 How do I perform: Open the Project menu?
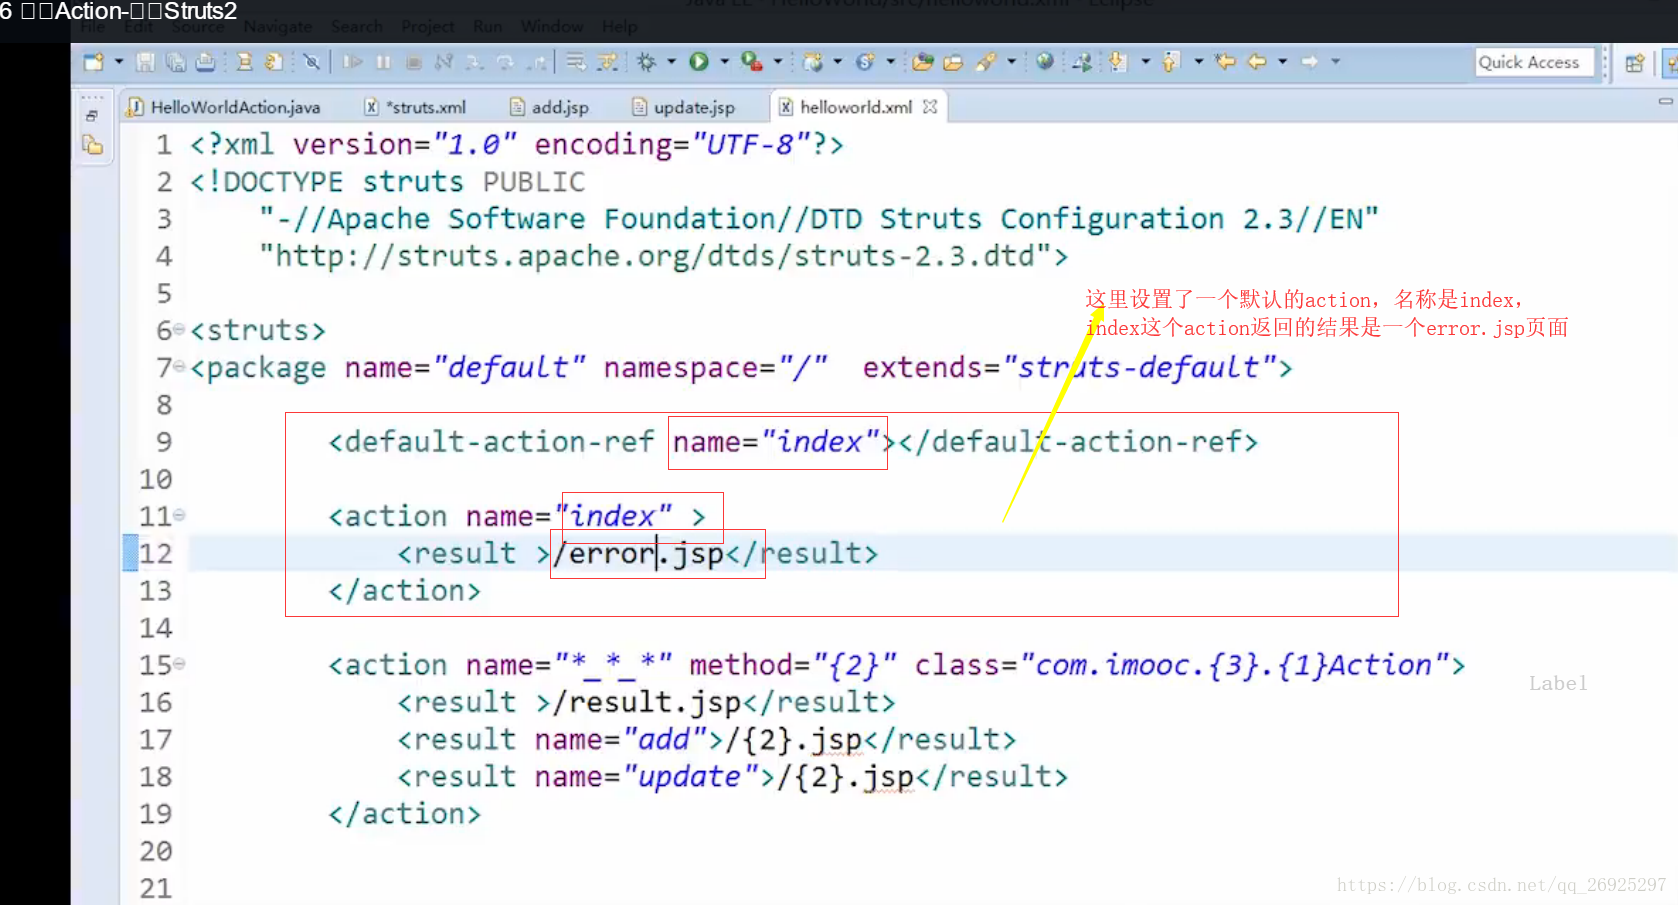428,27
